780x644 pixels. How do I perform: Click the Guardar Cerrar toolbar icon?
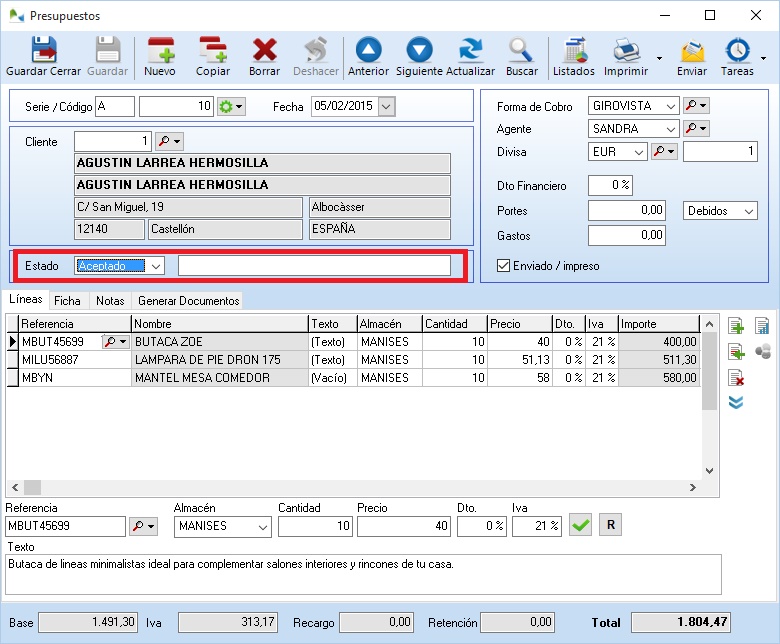coord(43,56)
